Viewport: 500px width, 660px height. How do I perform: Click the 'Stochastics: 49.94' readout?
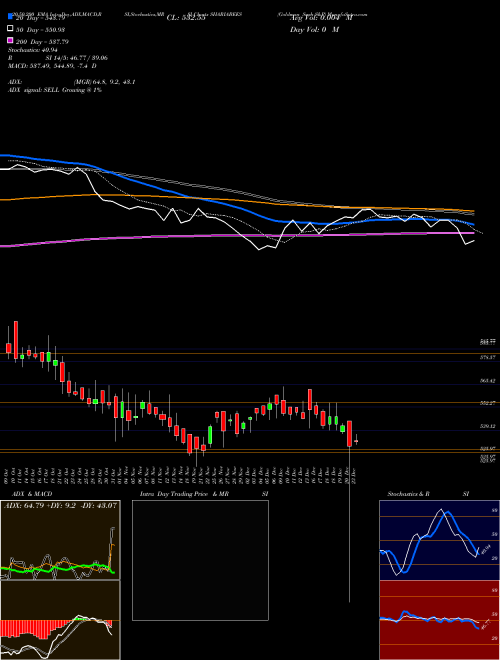32,50
